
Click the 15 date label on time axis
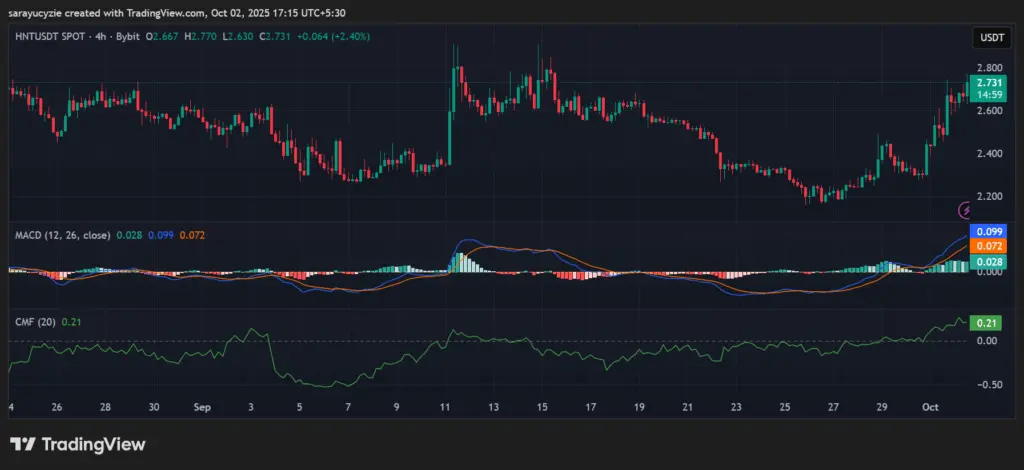point(542,407)
